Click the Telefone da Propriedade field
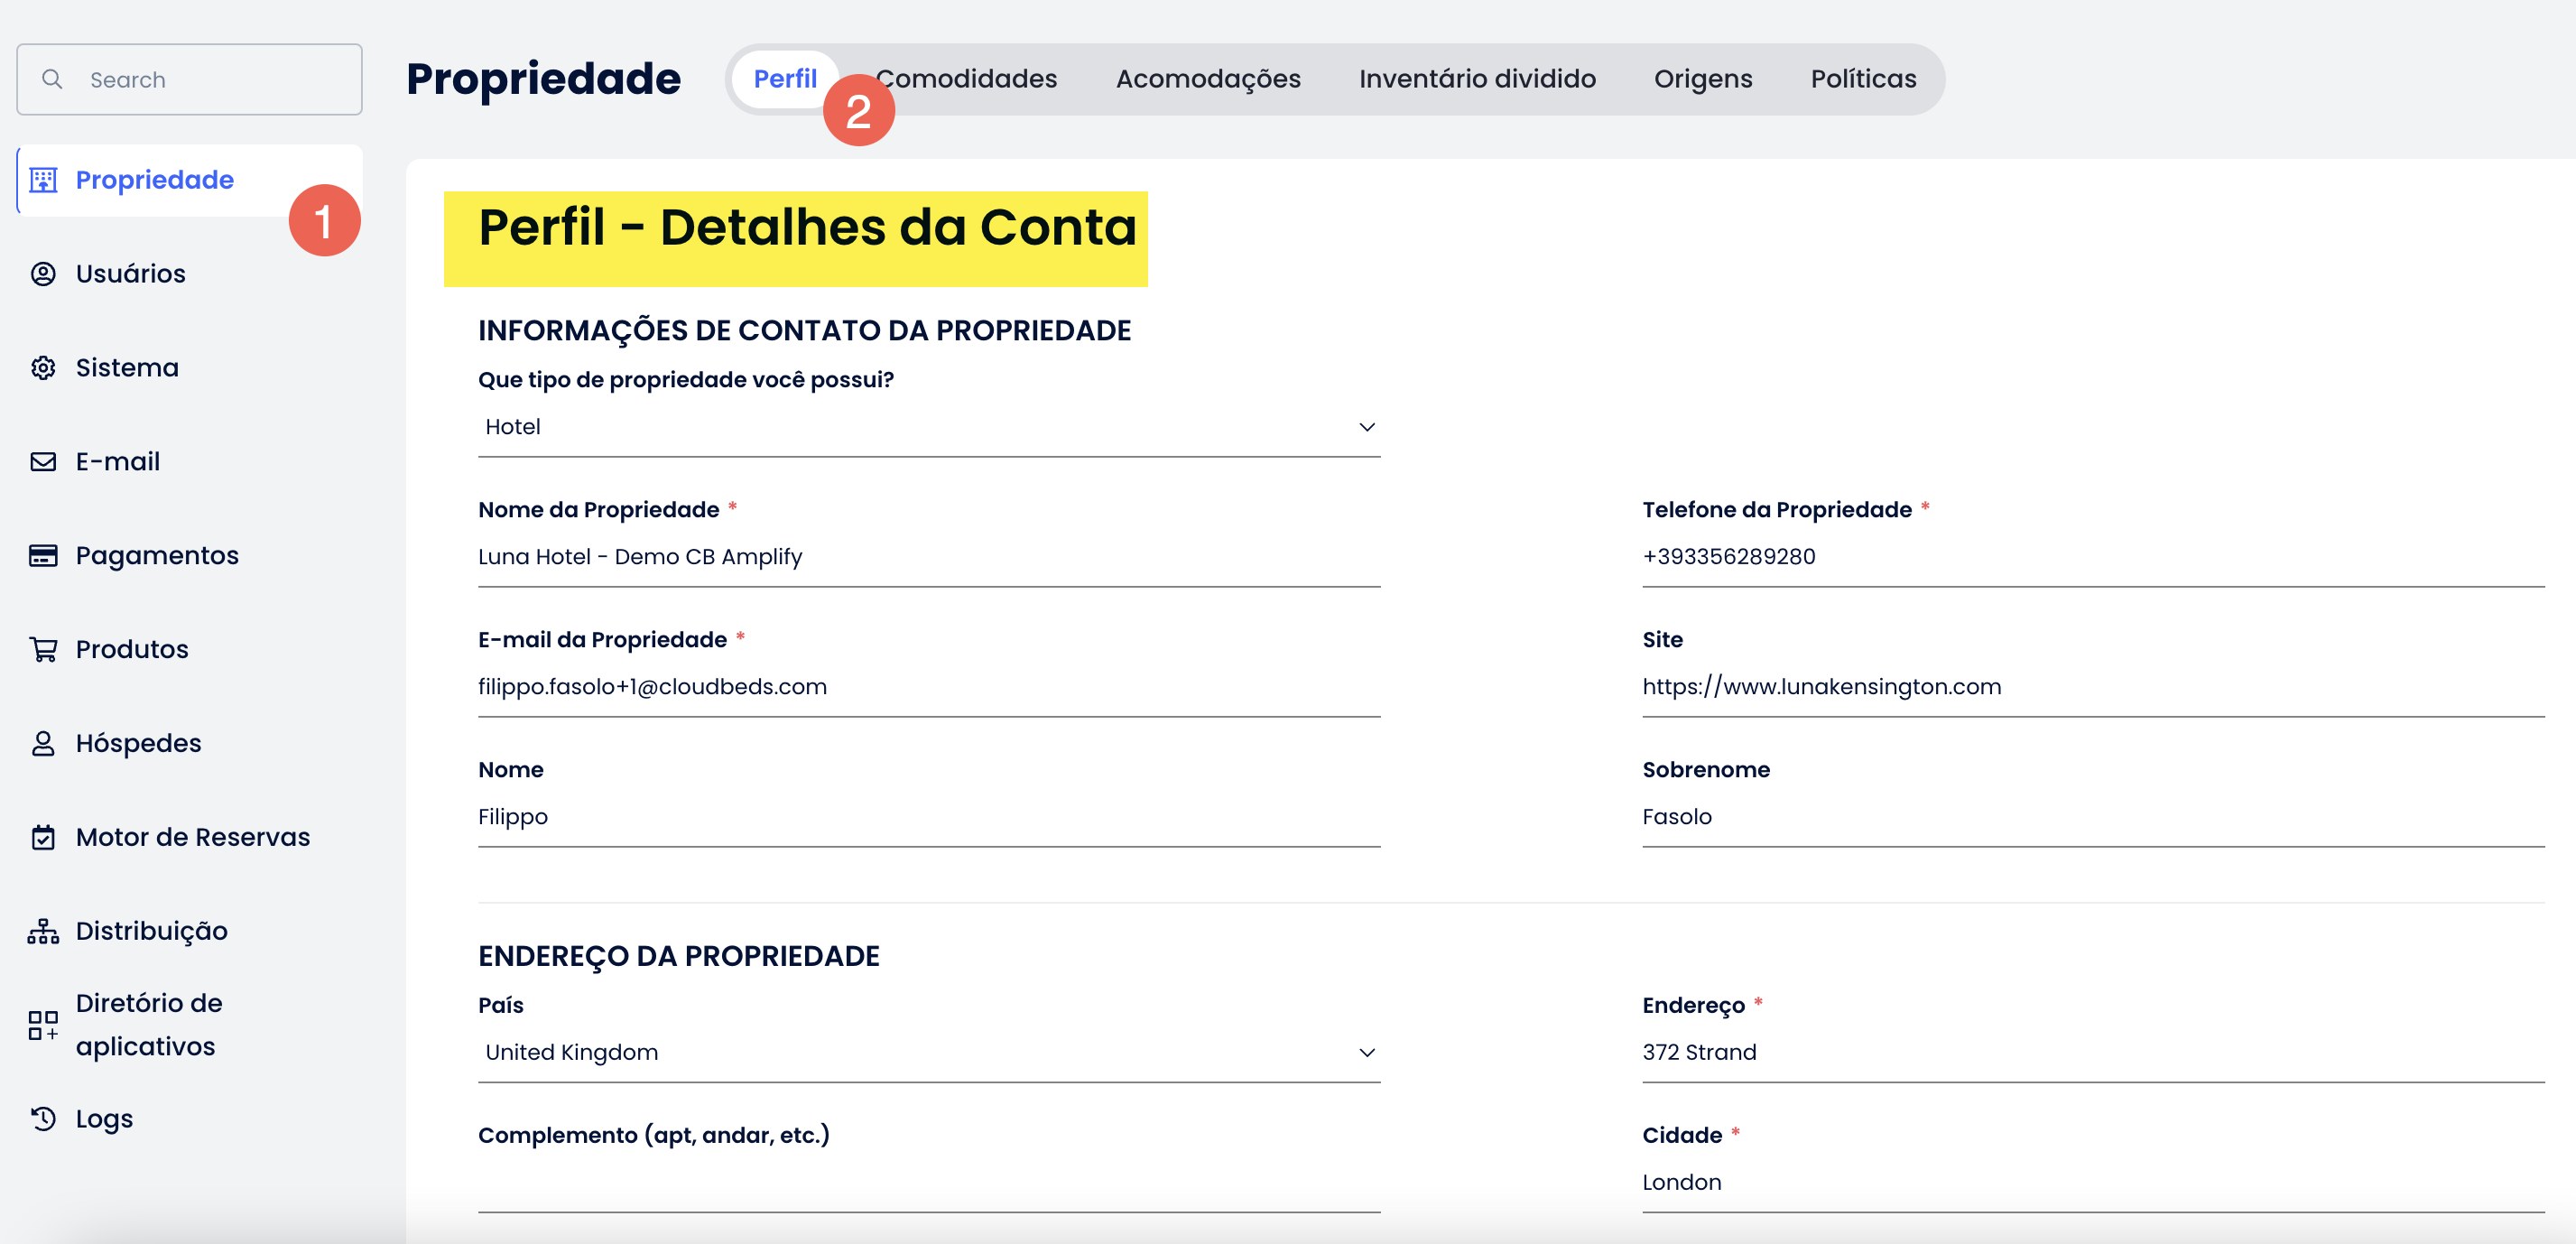Viewport: 2576px width, 1244px height. [x=2093, y=557]
